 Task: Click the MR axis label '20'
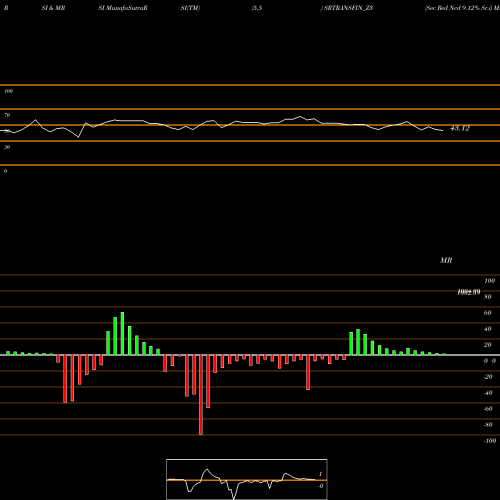(x=488, y=345)
